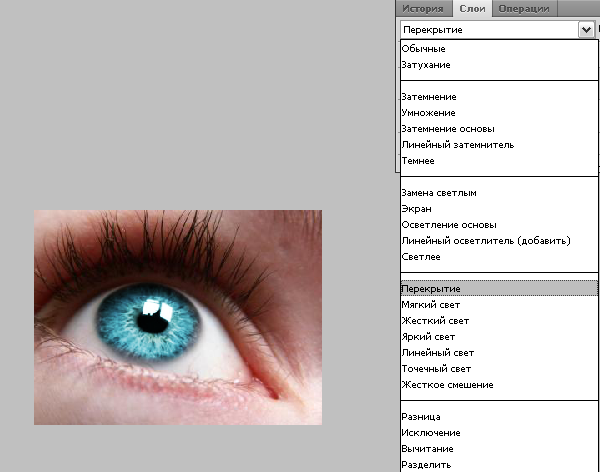Choose Затухание from the blend list
Screen dimensions: 600x472
click(425, 65)
